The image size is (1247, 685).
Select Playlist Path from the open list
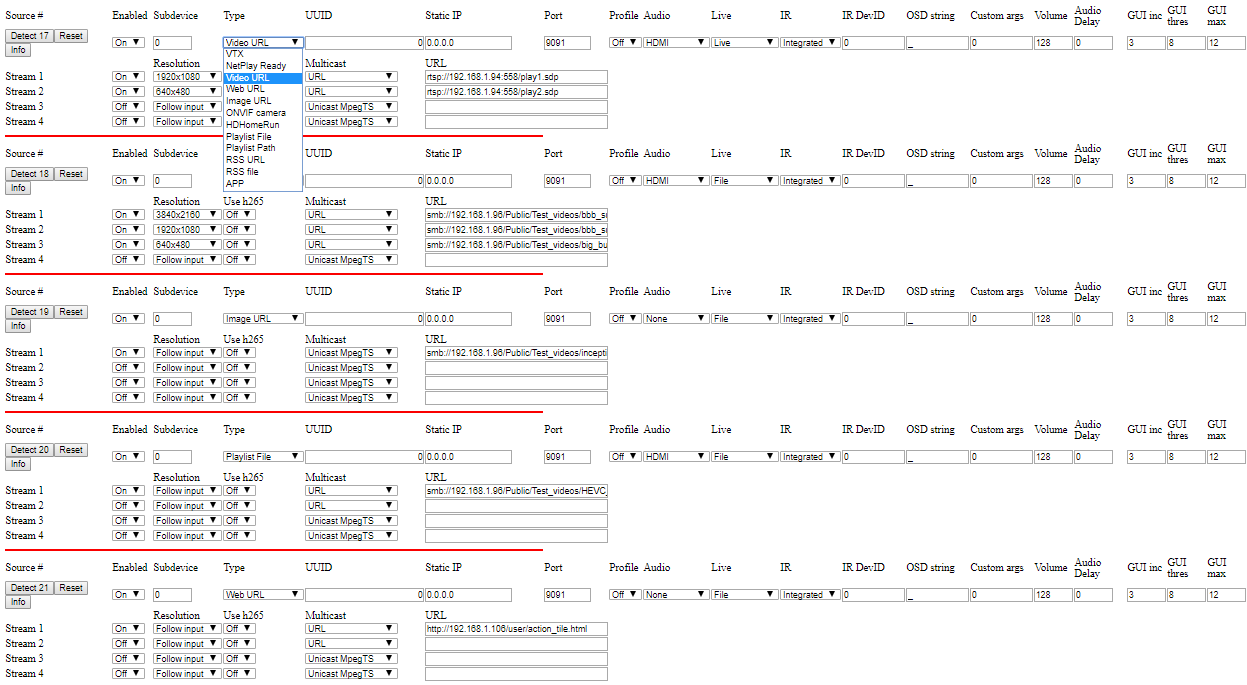pyautogui.click(x=251, y=148)
